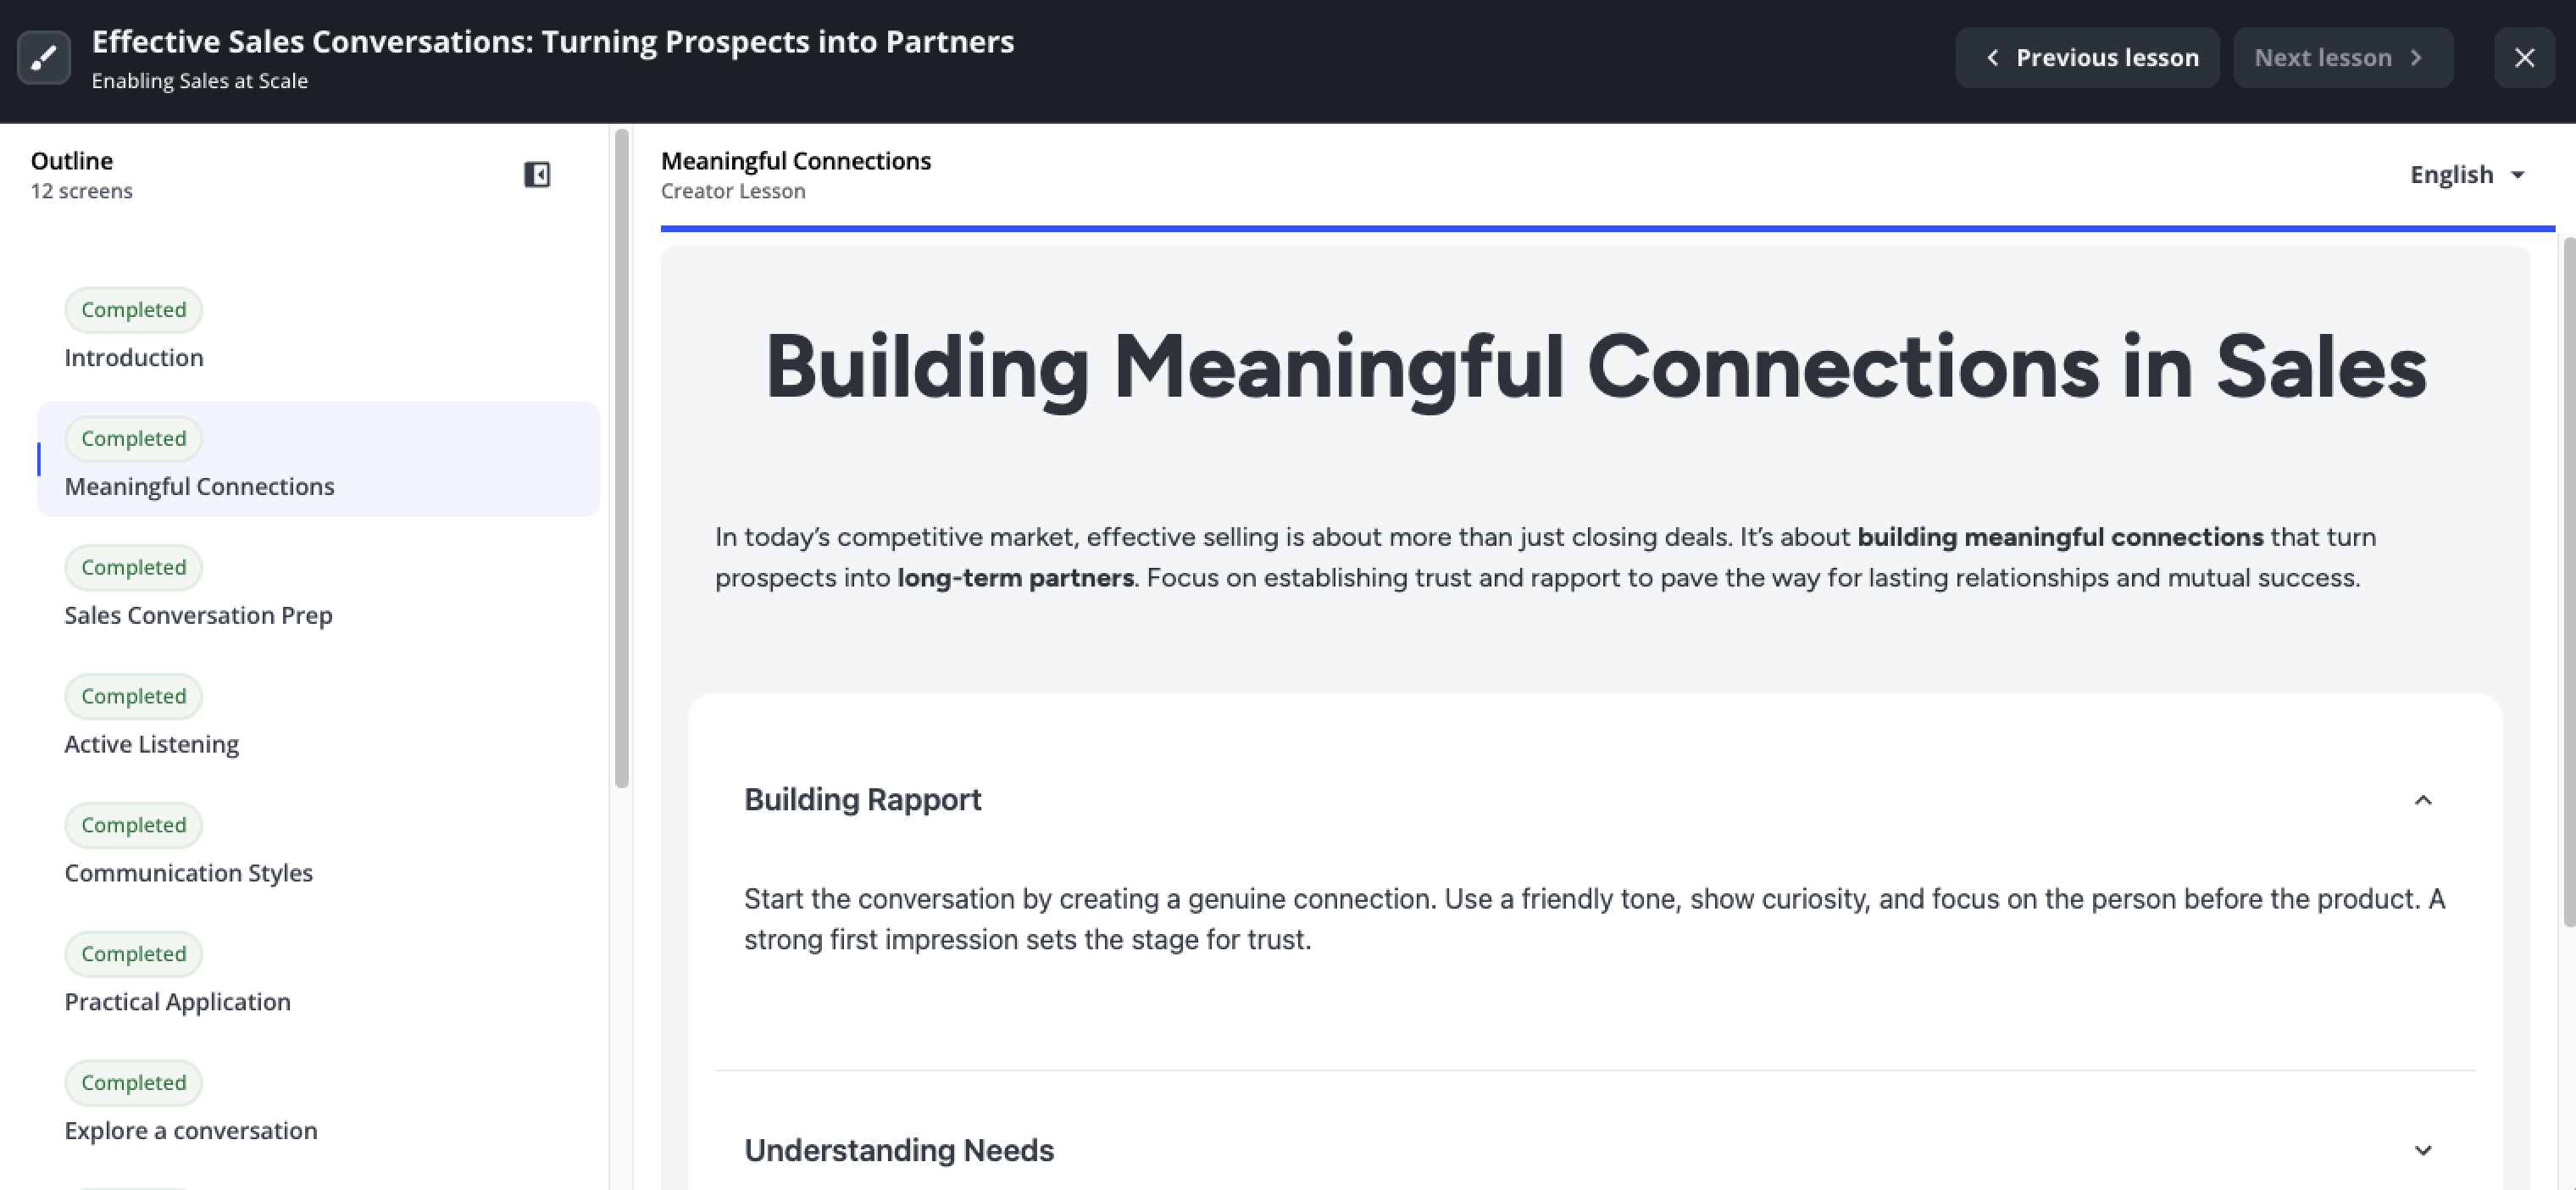Select the Meaningful Connections outline item
The height and width of the screenshot is (1190, 2576).
(x=199, y=487)
